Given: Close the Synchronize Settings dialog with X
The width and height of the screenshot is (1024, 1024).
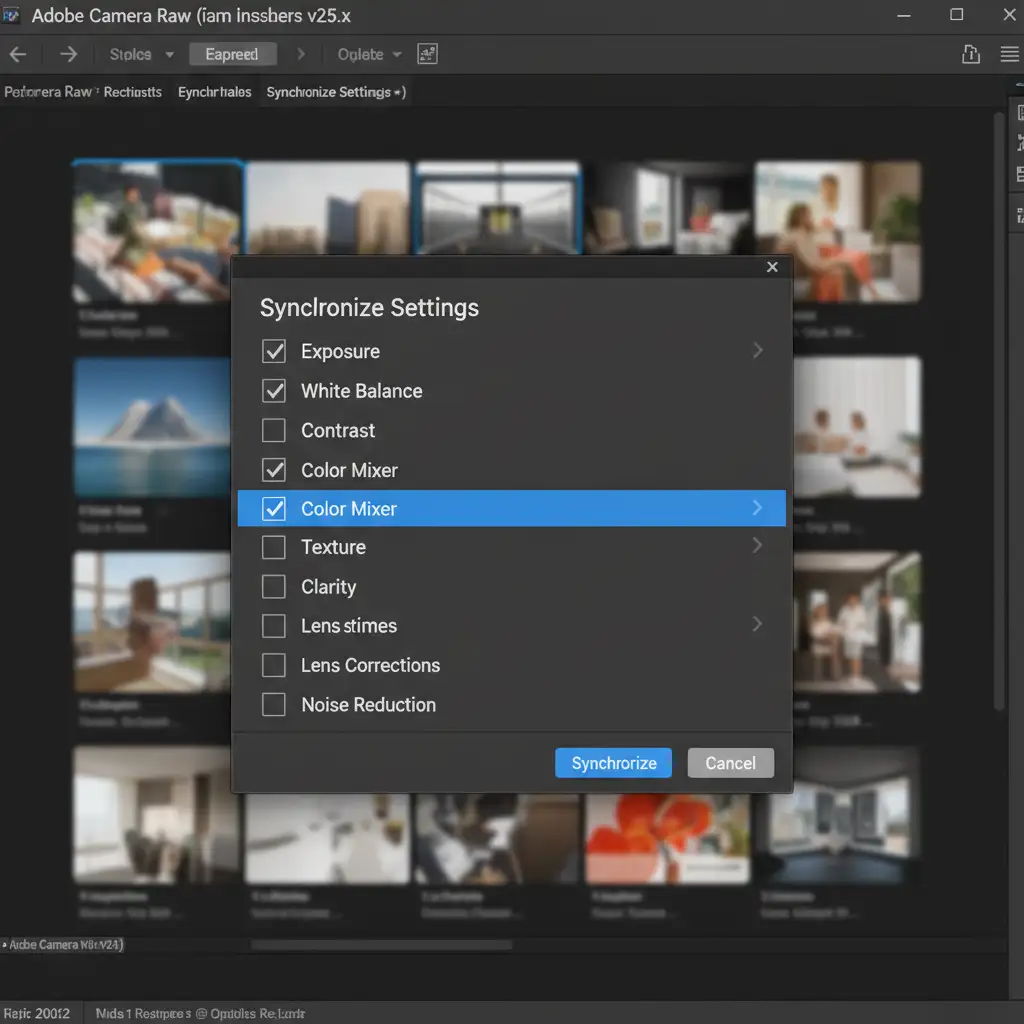Looking at the screenshot, I should [772, 267].
